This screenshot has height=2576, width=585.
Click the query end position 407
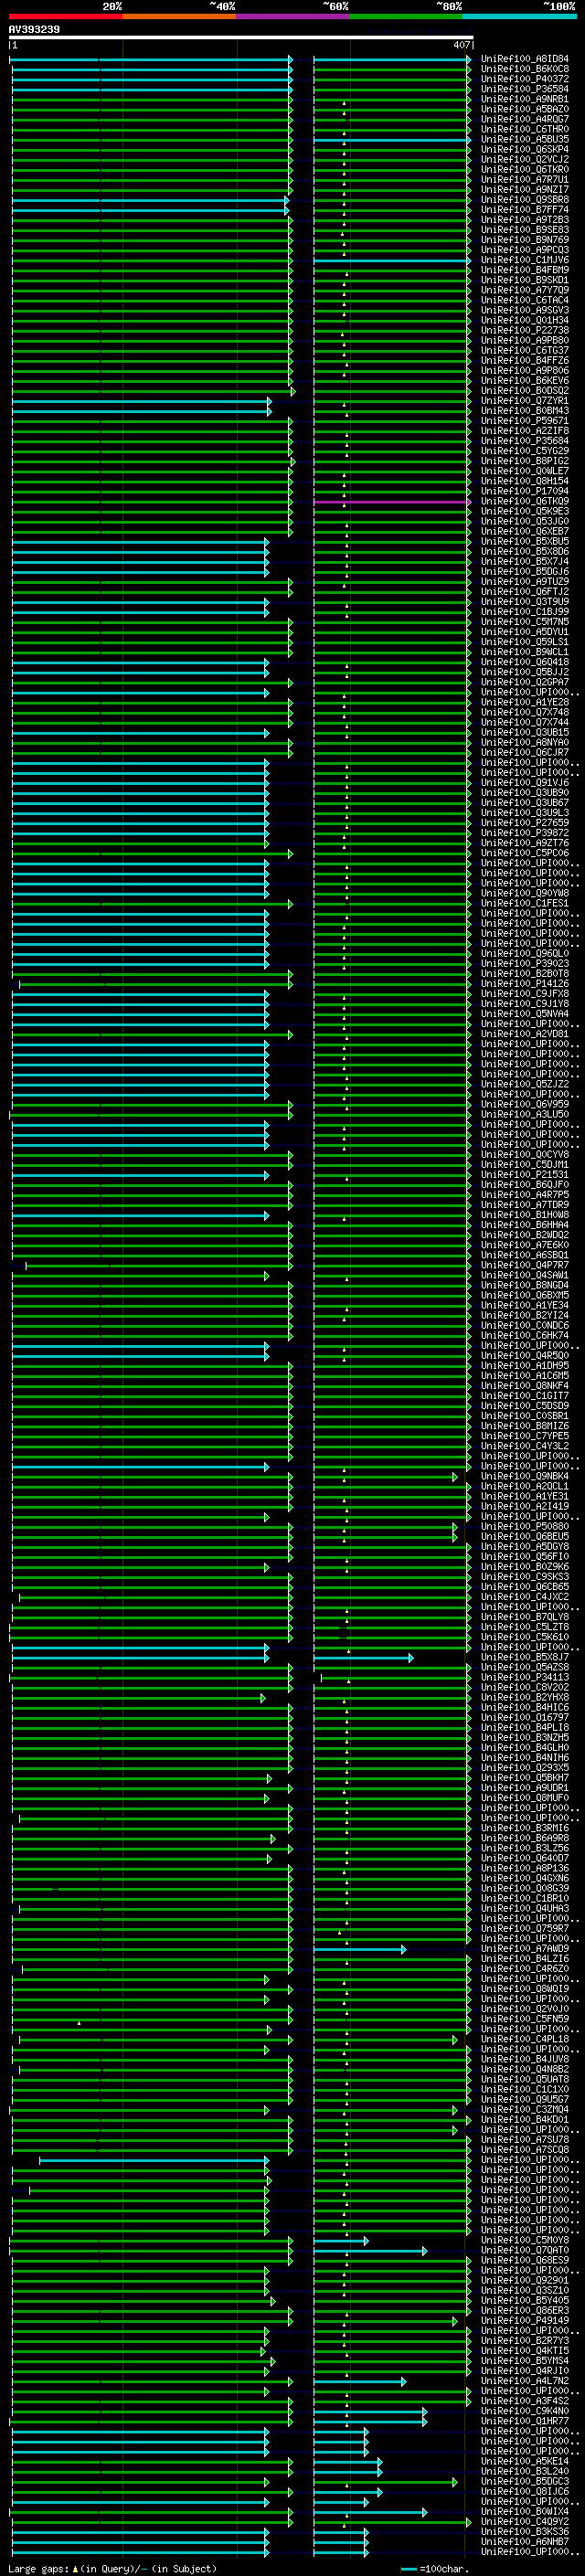tap(461, 45)
